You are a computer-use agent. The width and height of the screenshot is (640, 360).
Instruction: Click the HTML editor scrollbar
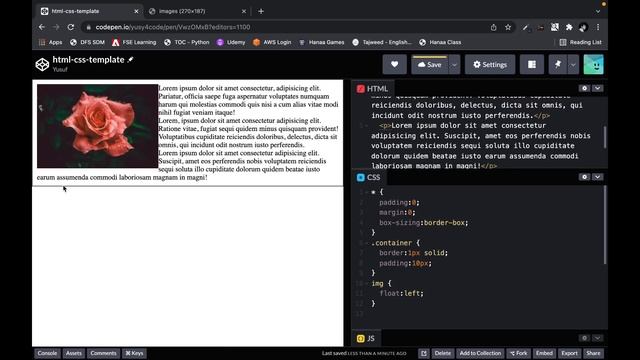[x=605, y=137]
